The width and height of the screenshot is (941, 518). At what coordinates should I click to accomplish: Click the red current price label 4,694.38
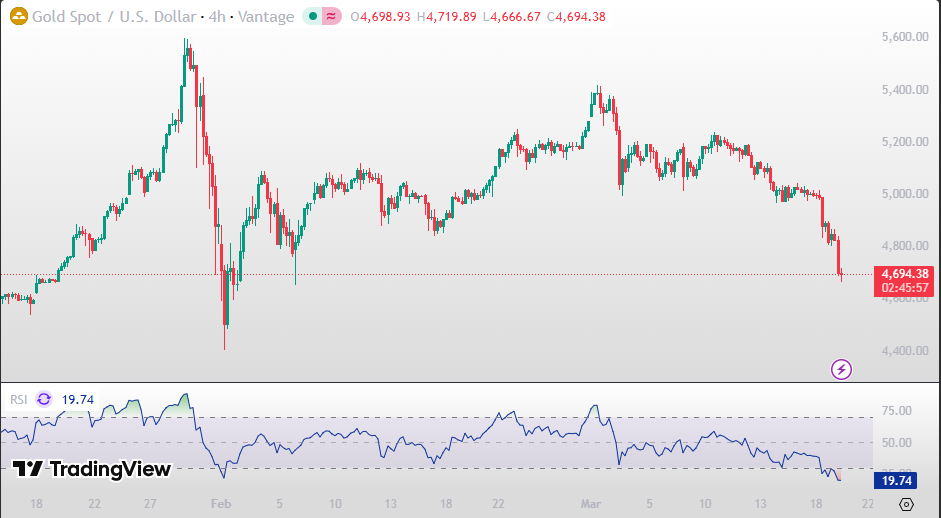pyautogui.click(x=905, y=274)
